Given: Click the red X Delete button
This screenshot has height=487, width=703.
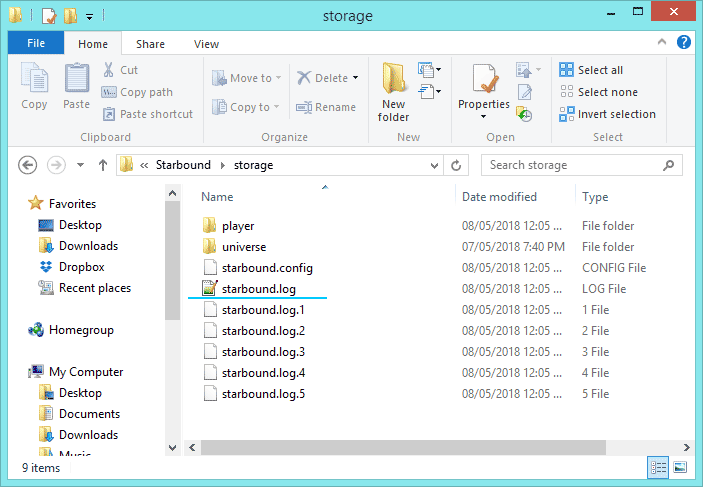Looking at the screenshot, I should click(322, 78).
